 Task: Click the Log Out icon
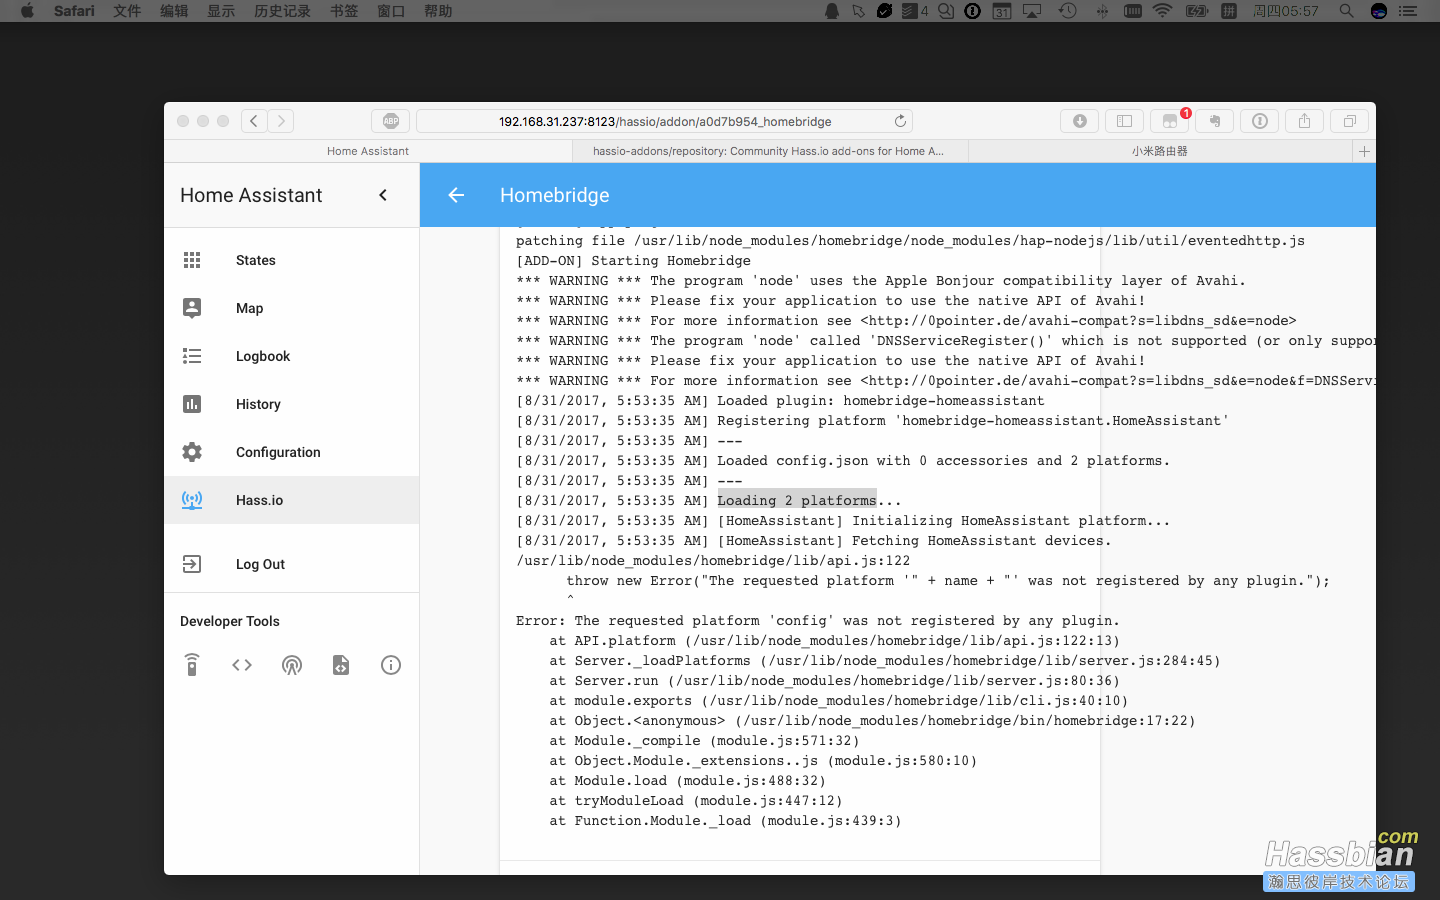[x=192, y=564]
